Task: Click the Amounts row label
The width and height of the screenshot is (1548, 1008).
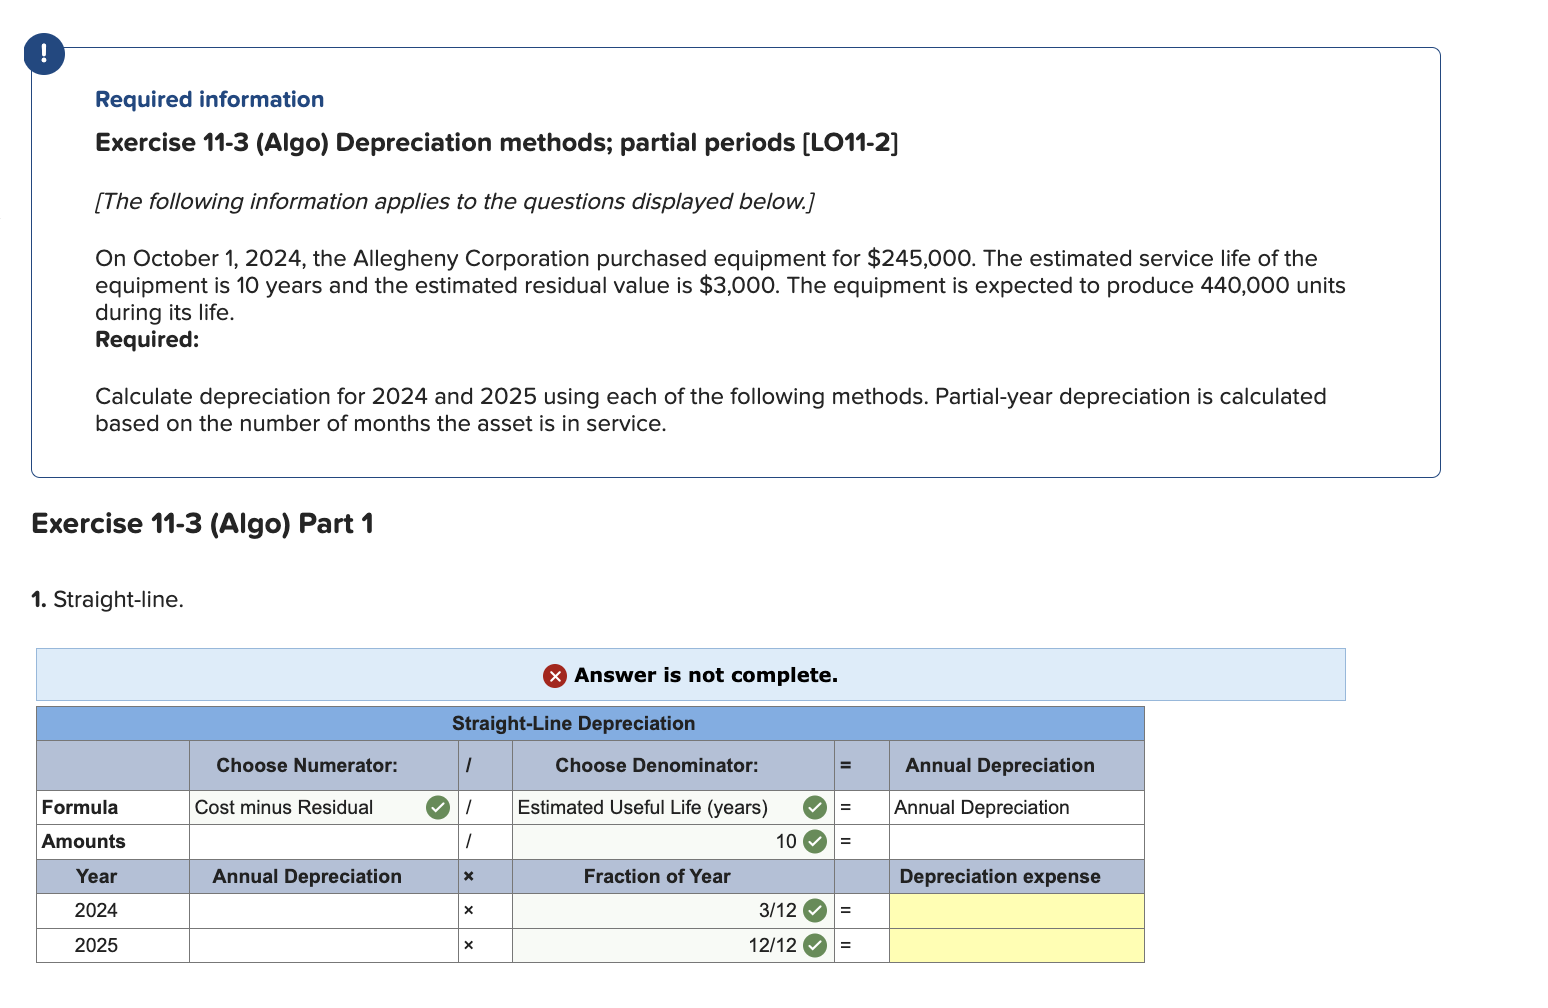Action: (x=84, y=842)
